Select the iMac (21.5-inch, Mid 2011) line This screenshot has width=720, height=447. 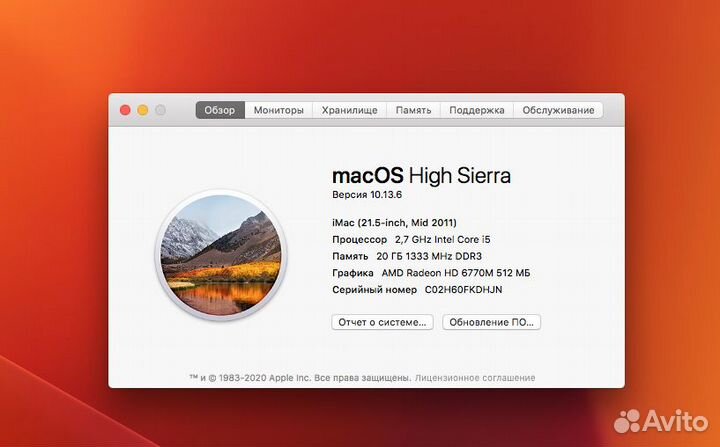point(394,223)
